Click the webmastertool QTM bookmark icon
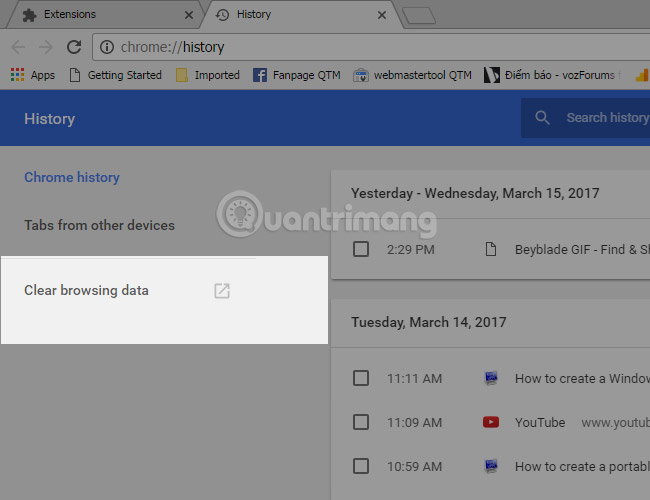Viewport: 650px width, 500px height. tap(360, 75)
